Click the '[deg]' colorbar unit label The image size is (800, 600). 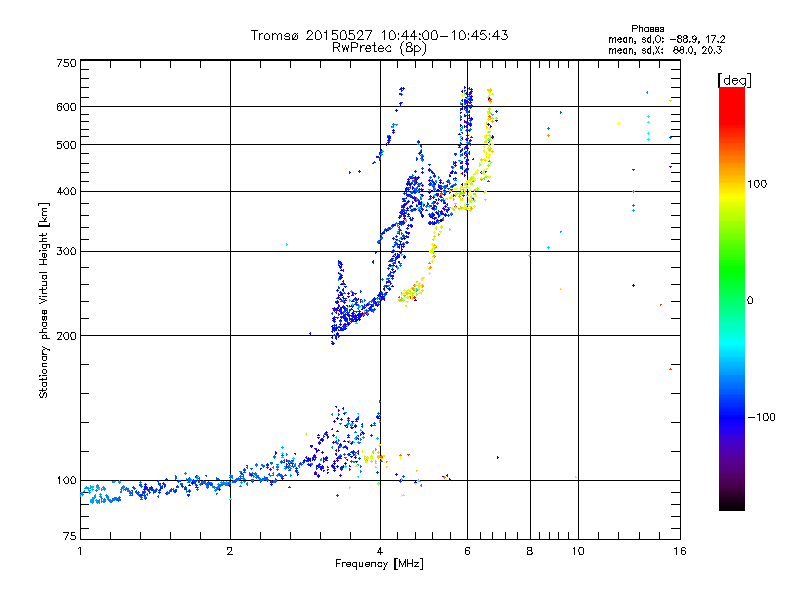[x=734, y=80]
